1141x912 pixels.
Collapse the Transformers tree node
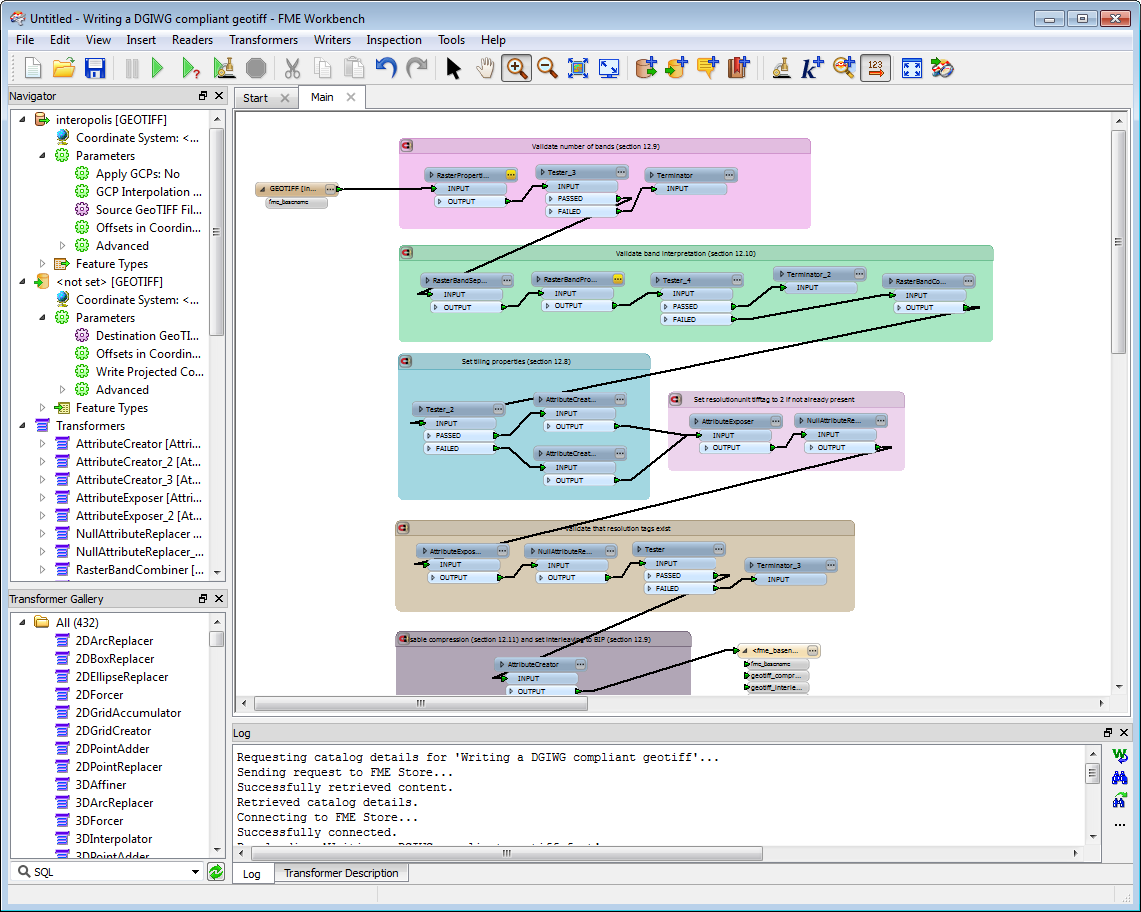23,426
